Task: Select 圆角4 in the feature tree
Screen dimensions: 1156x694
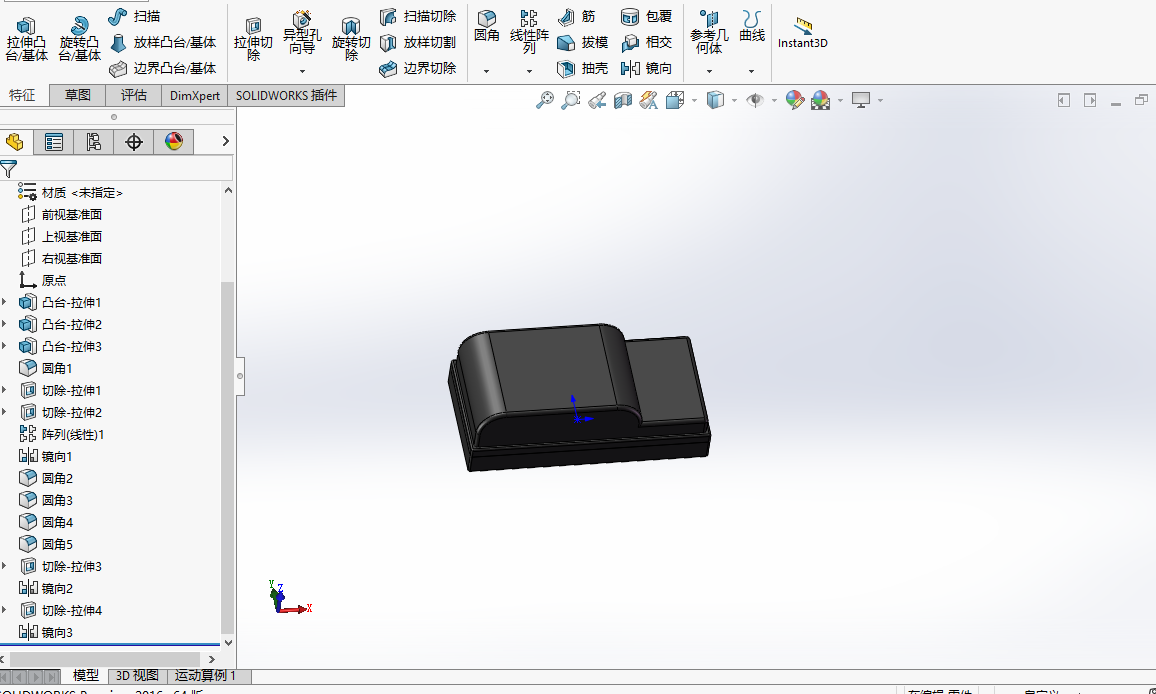Action: [46, 522]
